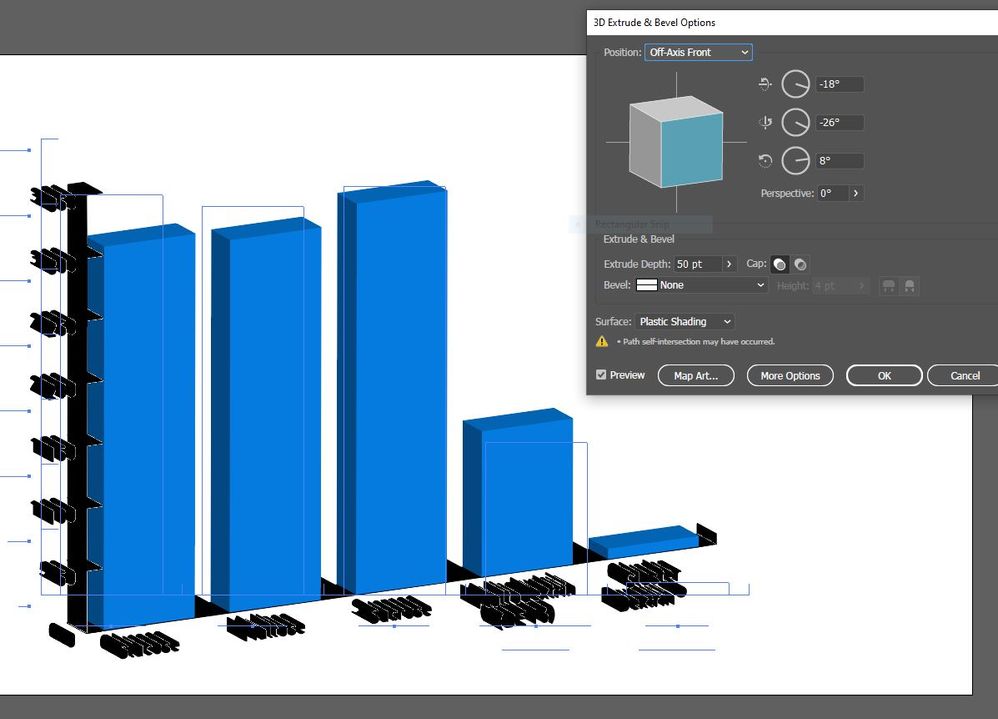Toggle Cap appearance to solid
This screenshot has height=719, width=998.
pyautogui.click(x=779, y=264)
